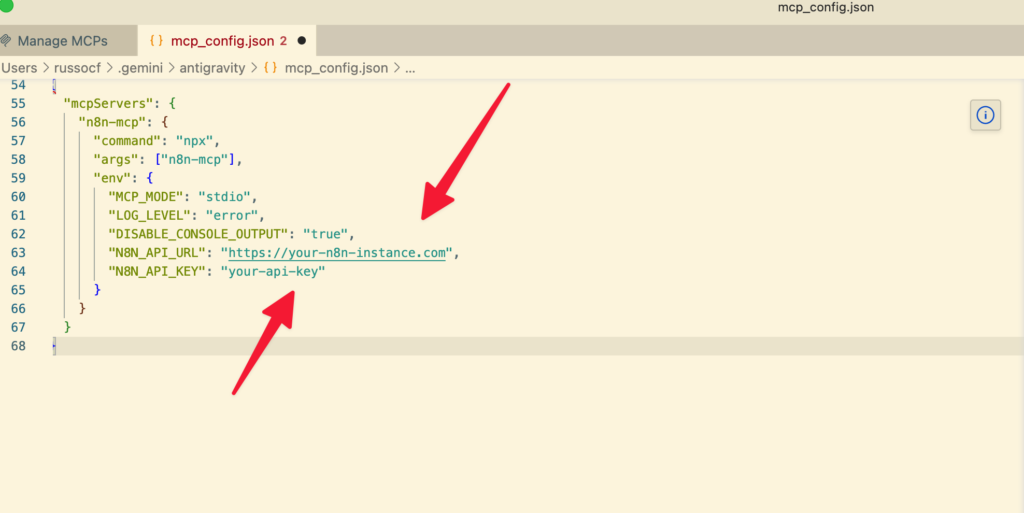
Task: Click line number 68 in the gutter
Action: pos(18,346)
